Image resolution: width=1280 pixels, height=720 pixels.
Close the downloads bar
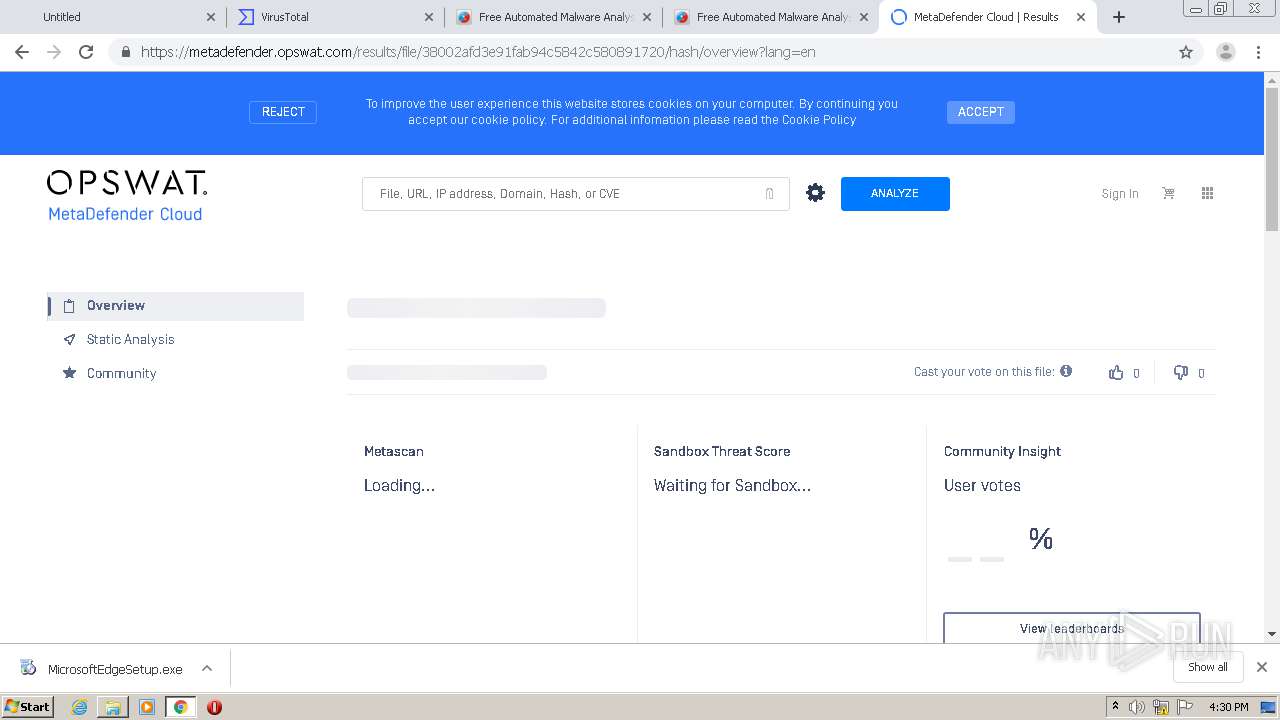point(1262,667)
